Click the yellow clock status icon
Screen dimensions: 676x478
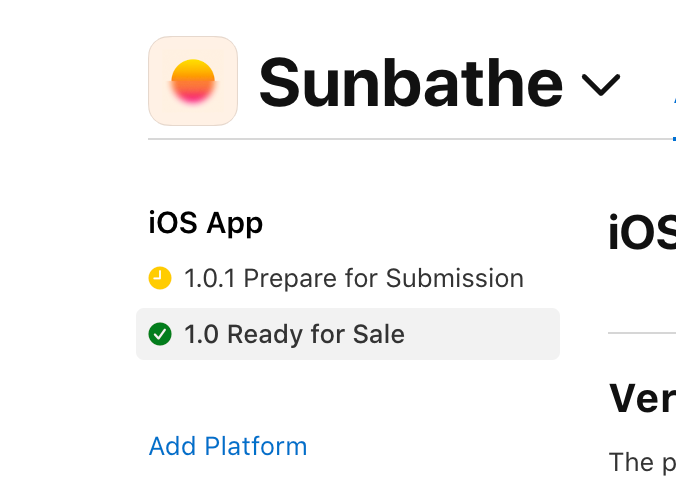click(x=160, y=278)
